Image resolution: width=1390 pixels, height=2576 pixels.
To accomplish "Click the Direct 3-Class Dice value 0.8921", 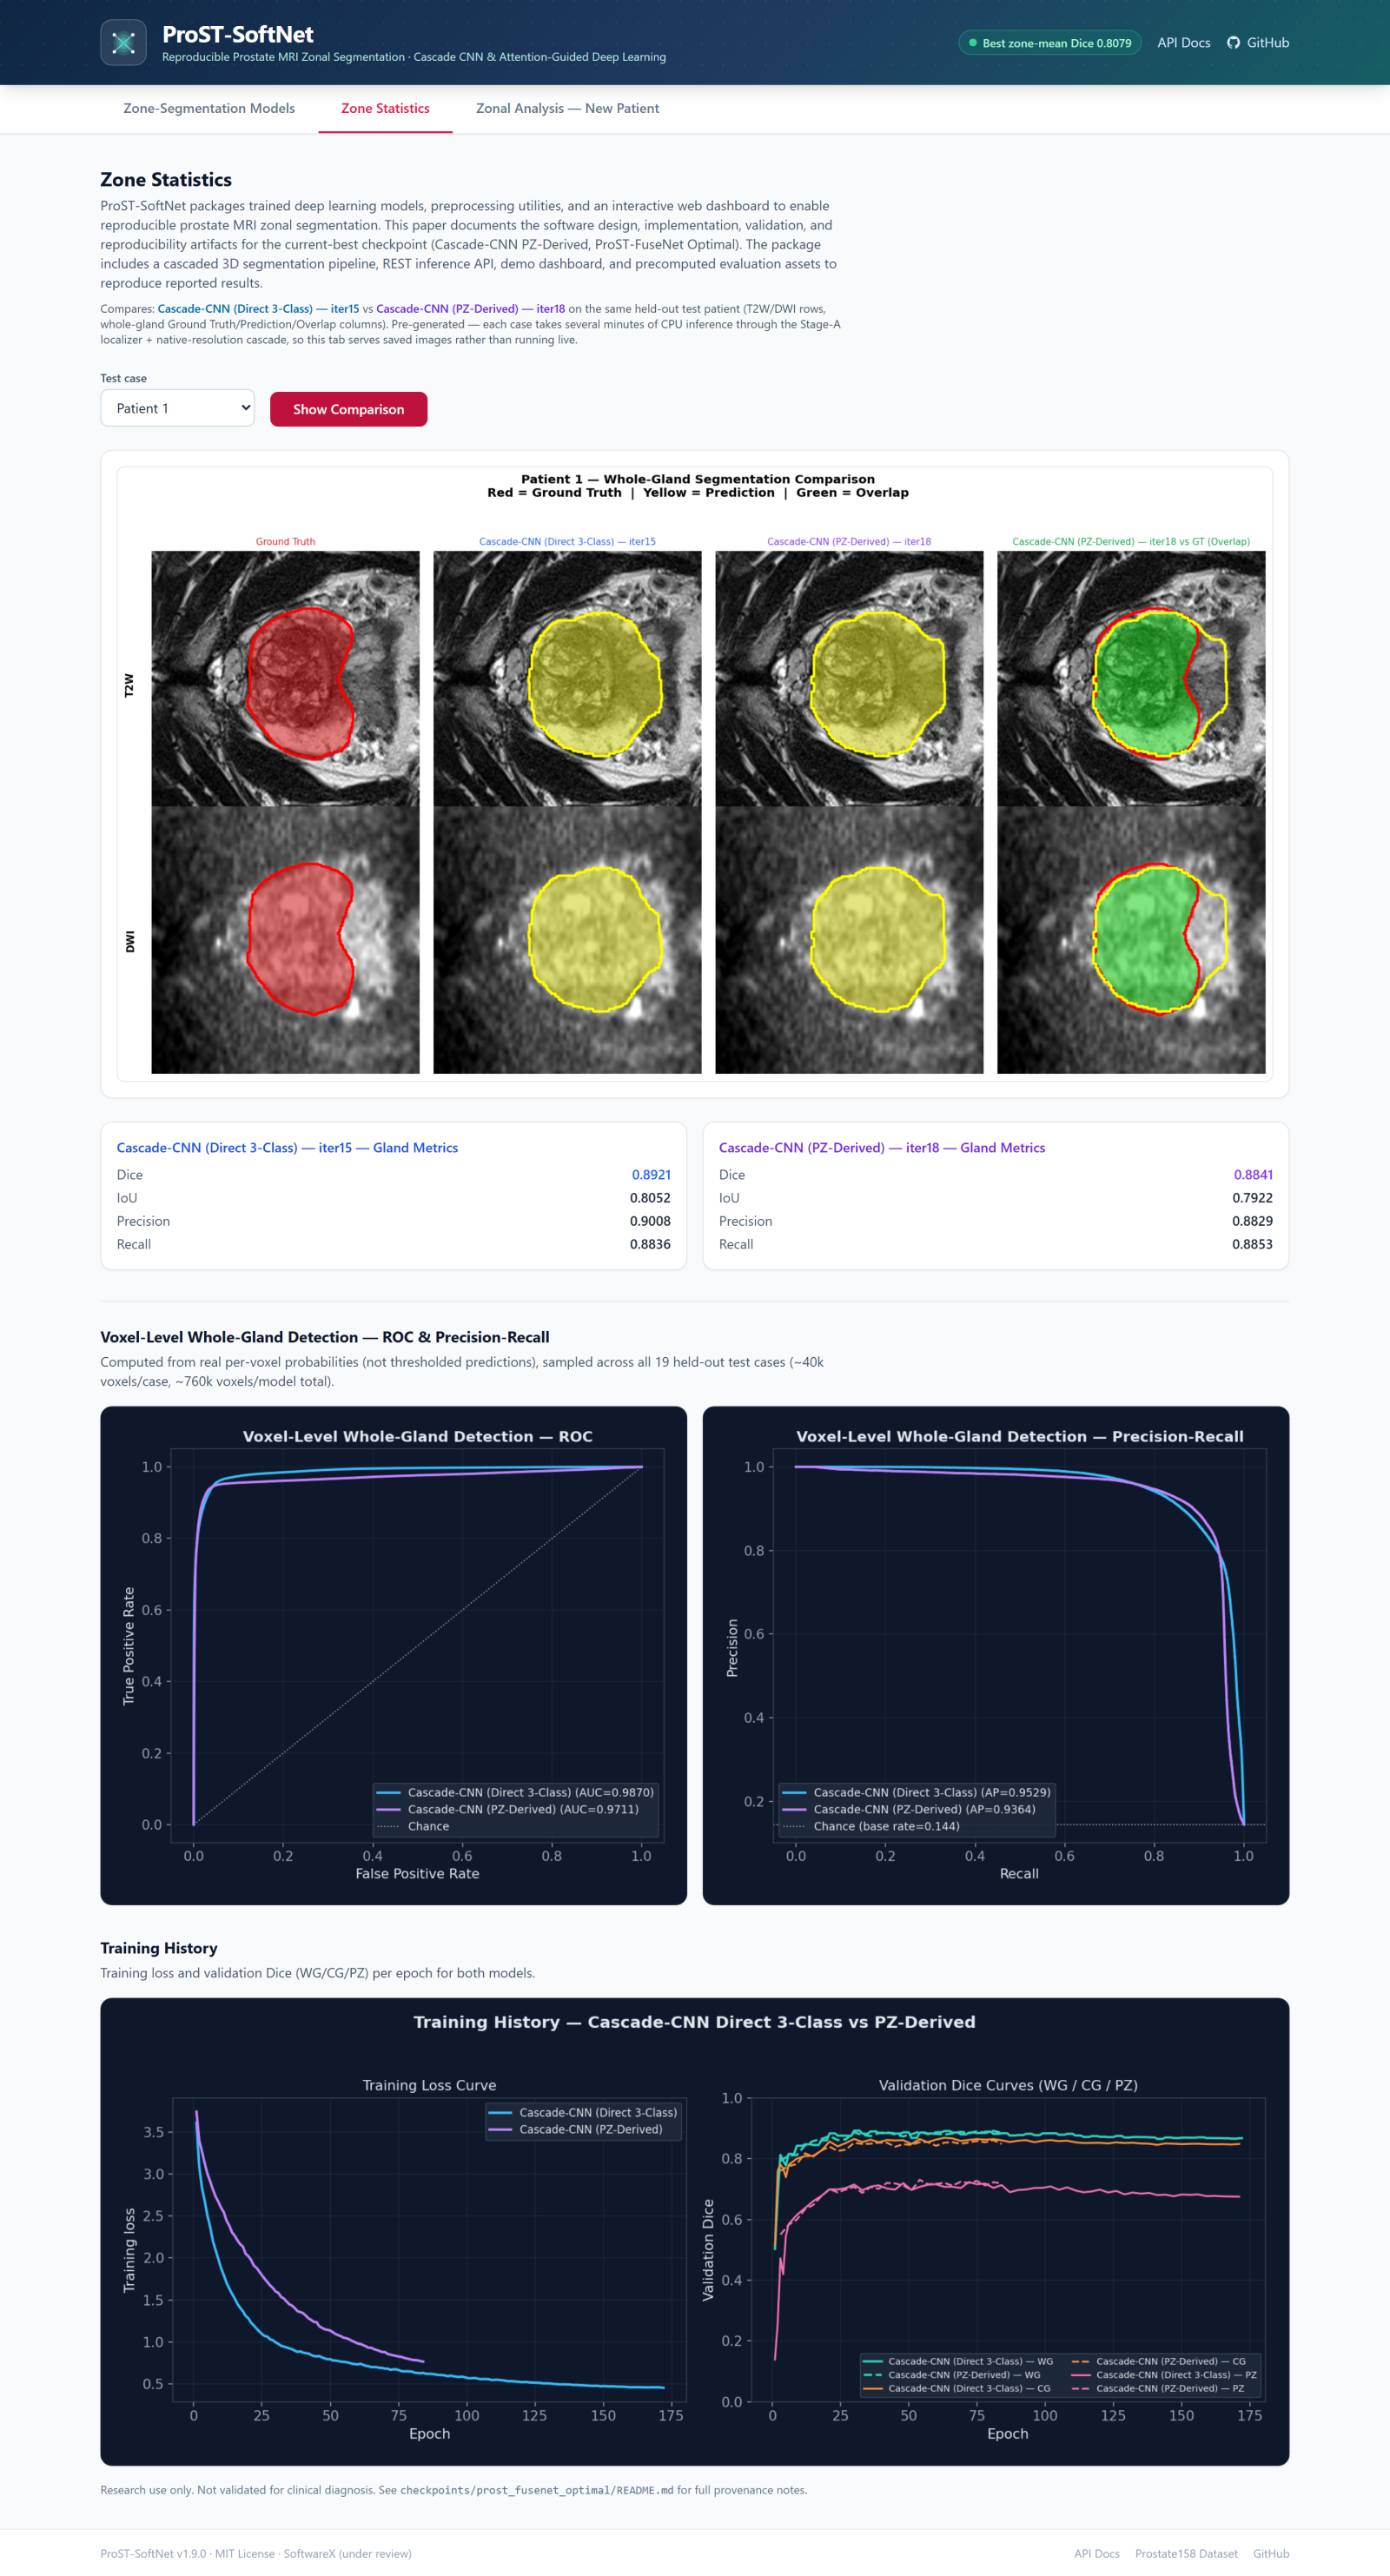I will pyautogui.click(x=651, y=1174).
